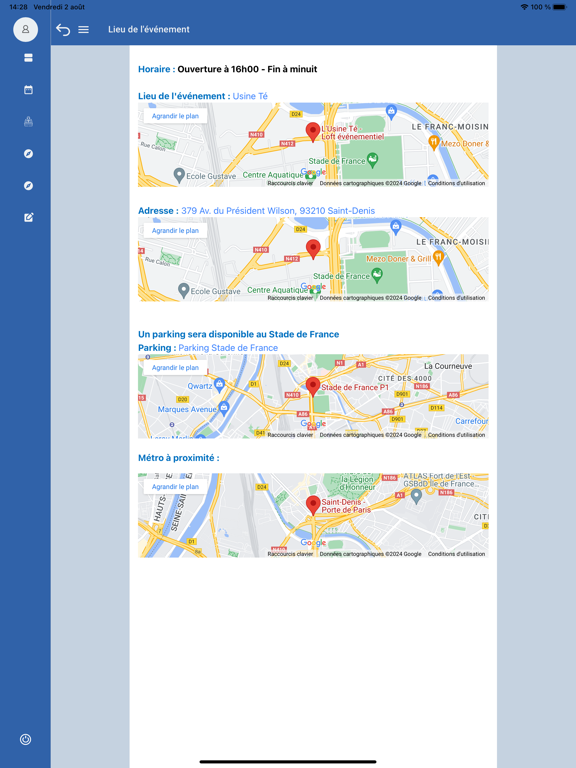Tap Mezo Doner & Grill marker on Adresse map

(438, 258)
